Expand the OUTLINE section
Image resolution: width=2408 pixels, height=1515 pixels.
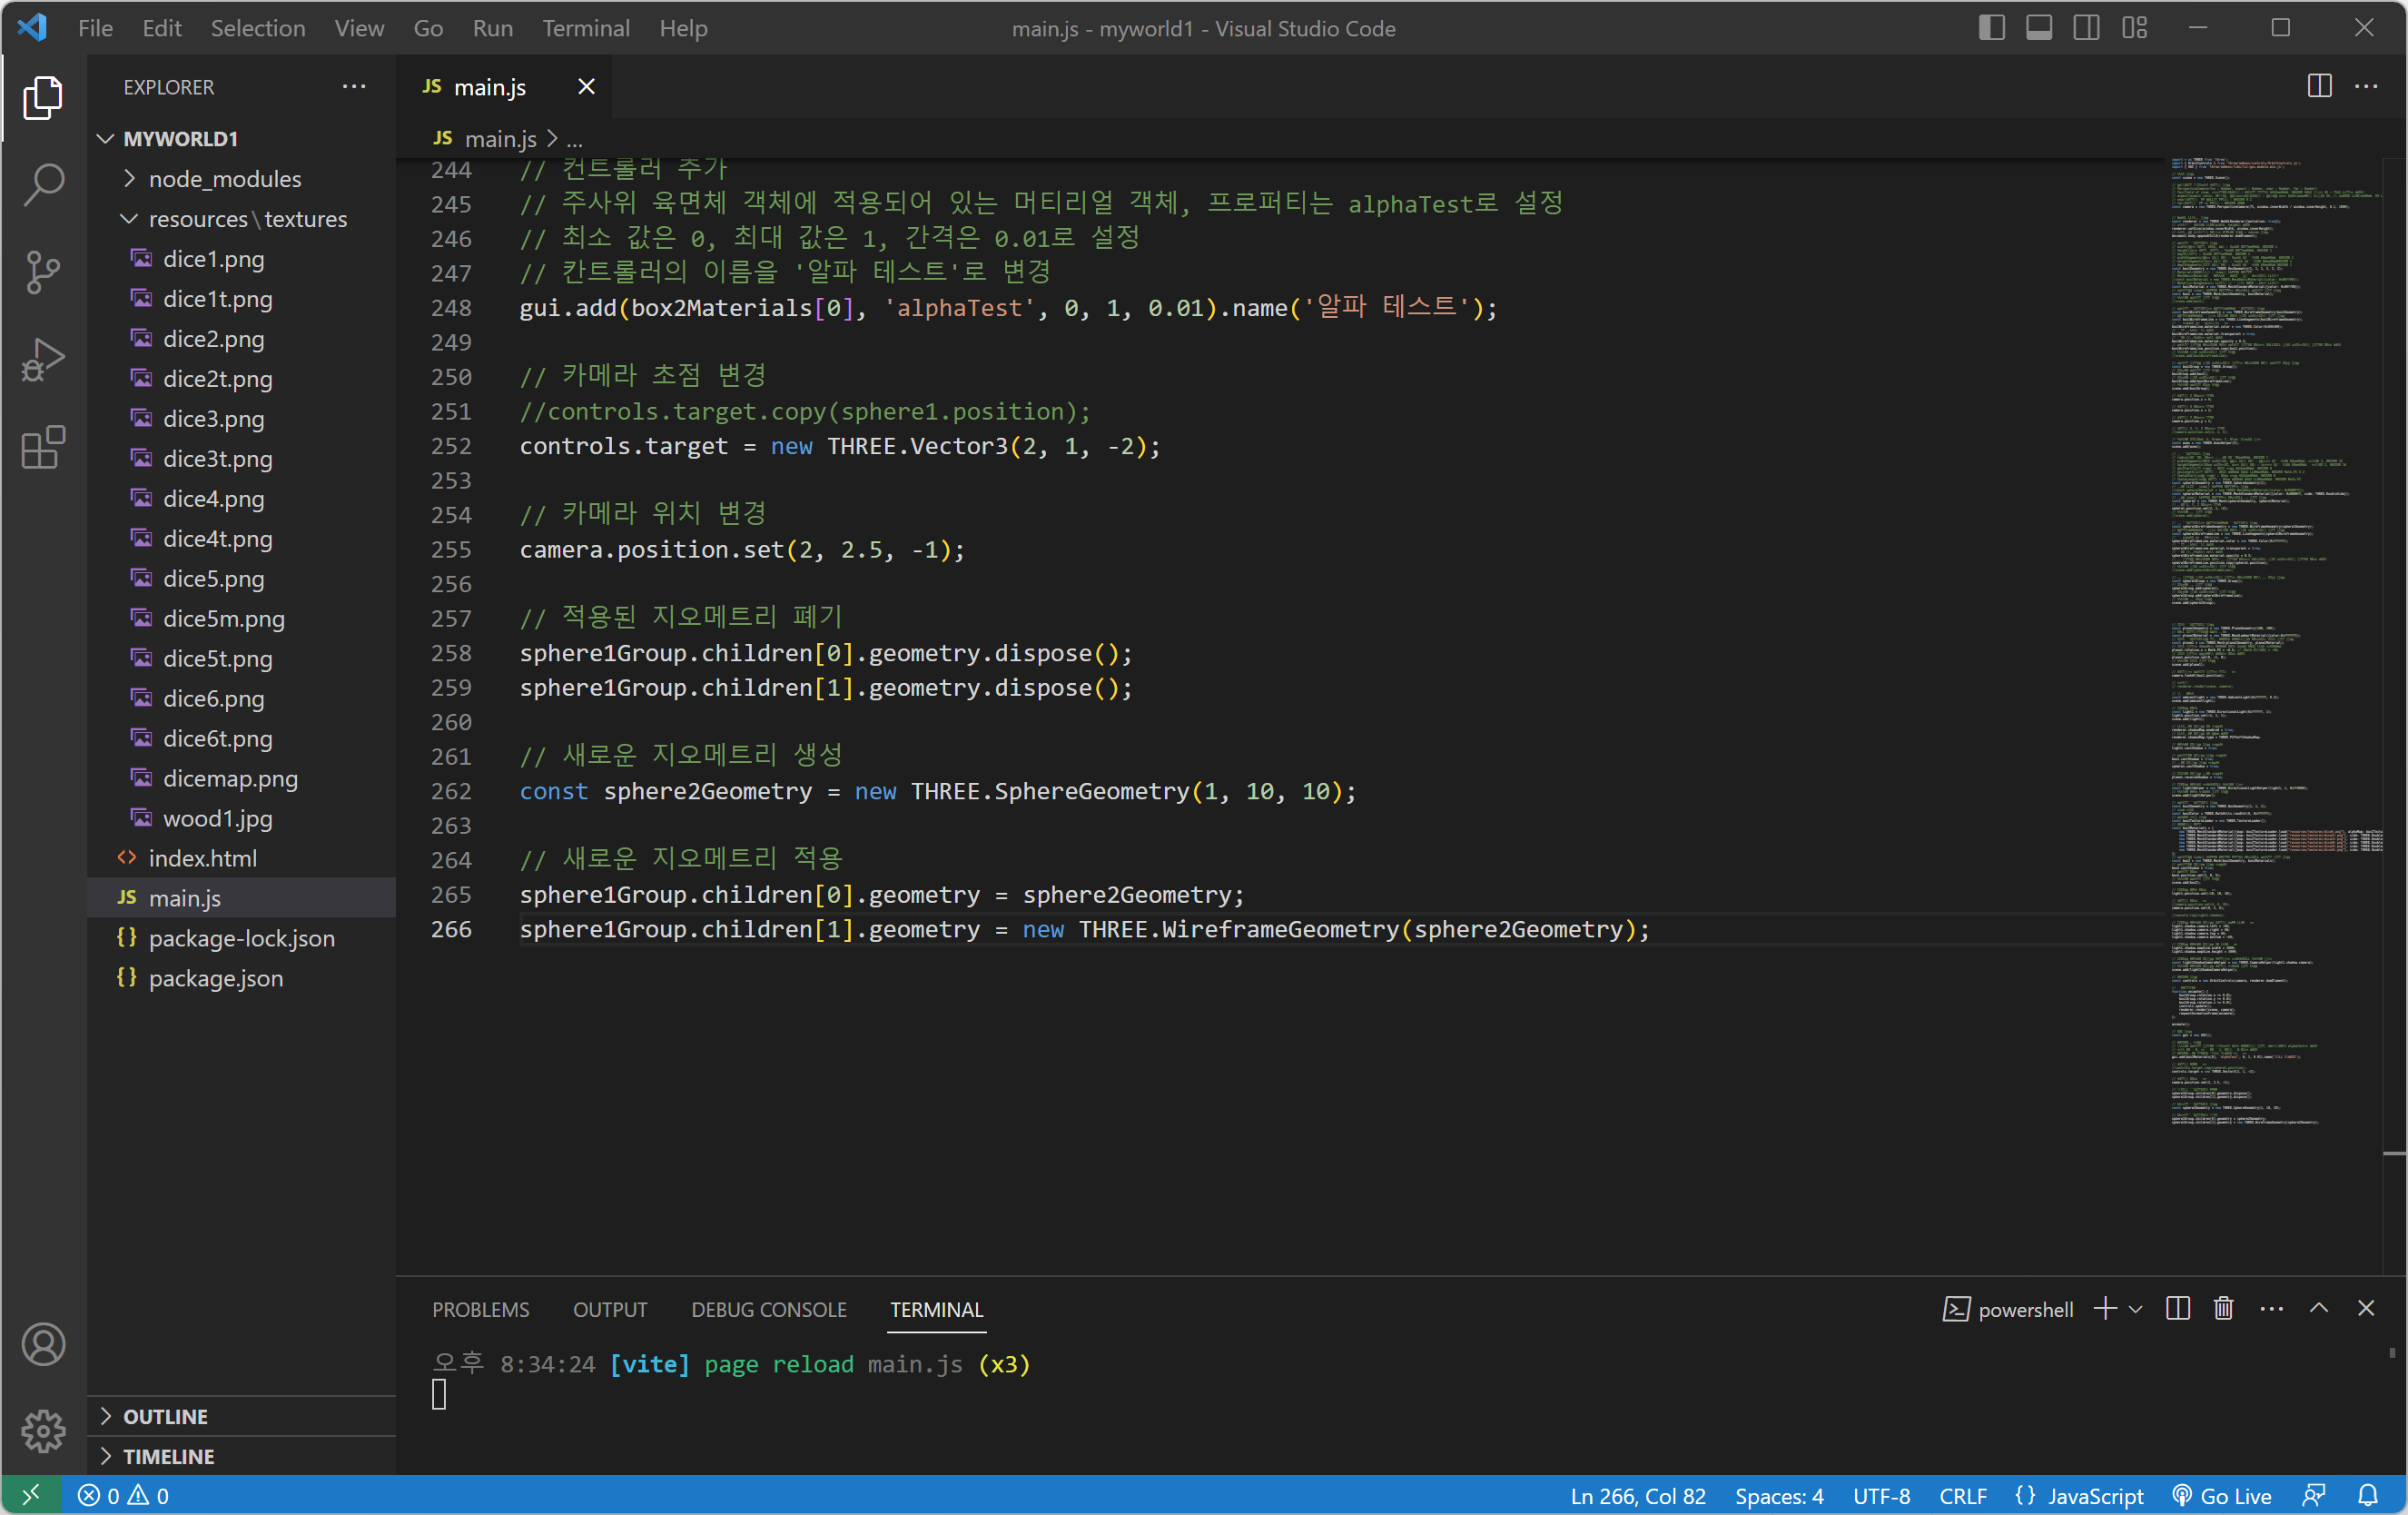[x=165, y=1416]
